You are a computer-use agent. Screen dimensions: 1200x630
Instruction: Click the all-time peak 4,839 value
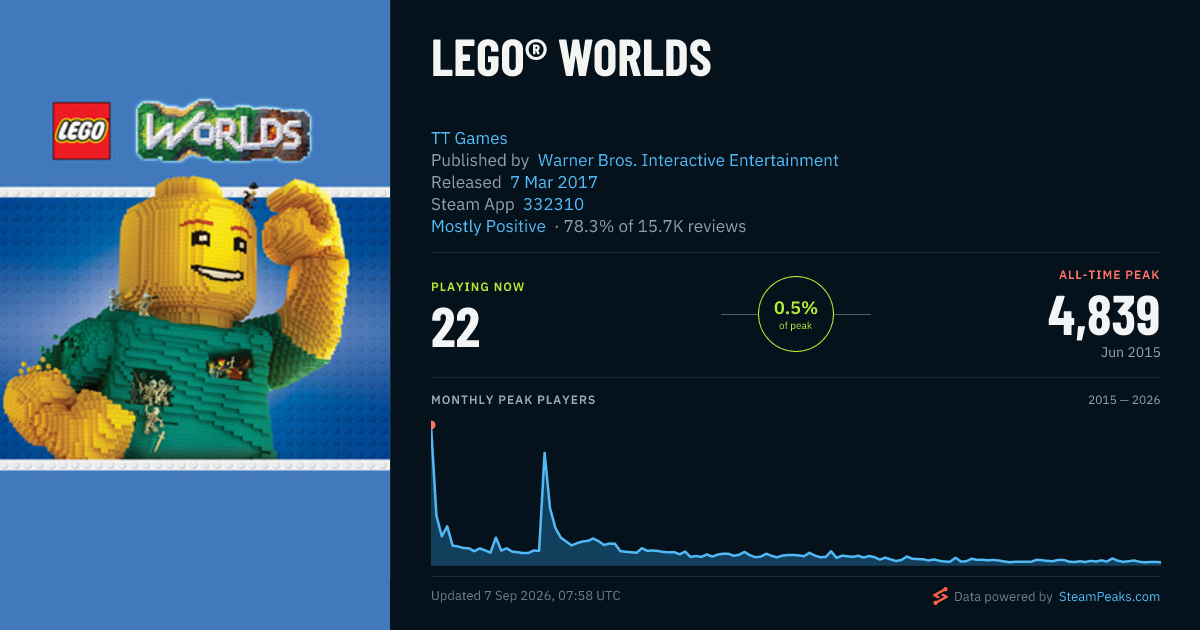click(1104, 316)
